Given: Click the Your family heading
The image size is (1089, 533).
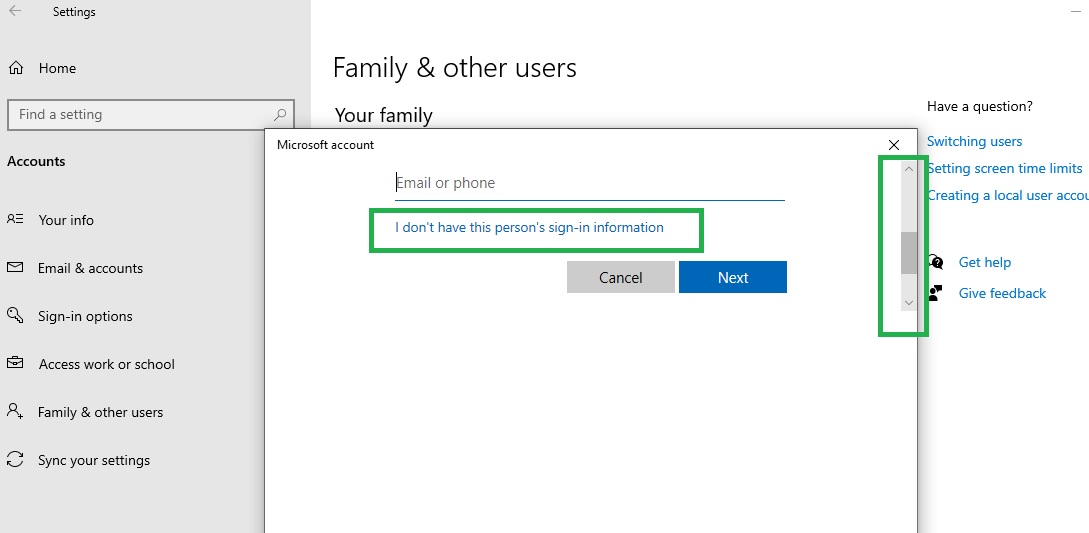Looking at the screenshot, I should (383, 115).
